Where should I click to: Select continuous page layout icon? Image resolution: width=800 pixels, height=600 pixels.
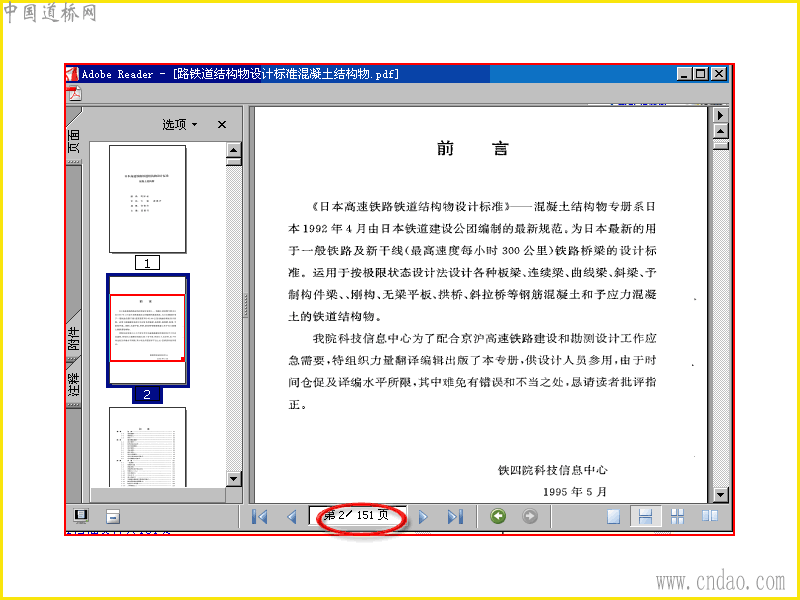645,516
